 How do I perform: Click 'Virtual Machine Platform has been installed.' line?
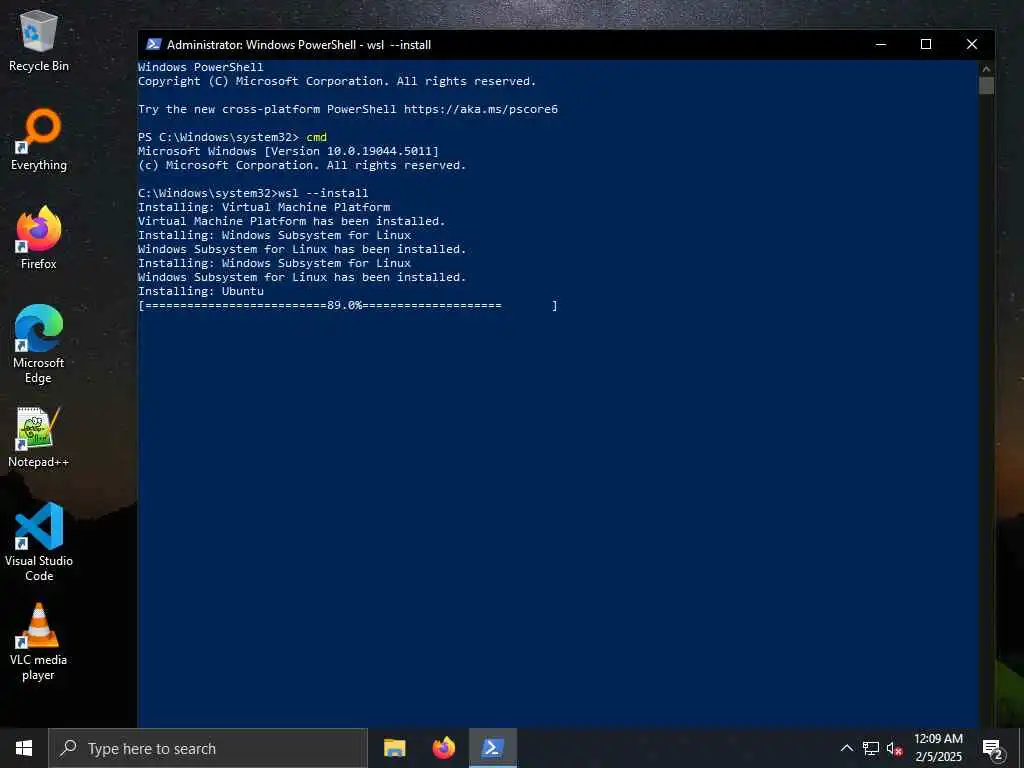(x=291, y=221)
